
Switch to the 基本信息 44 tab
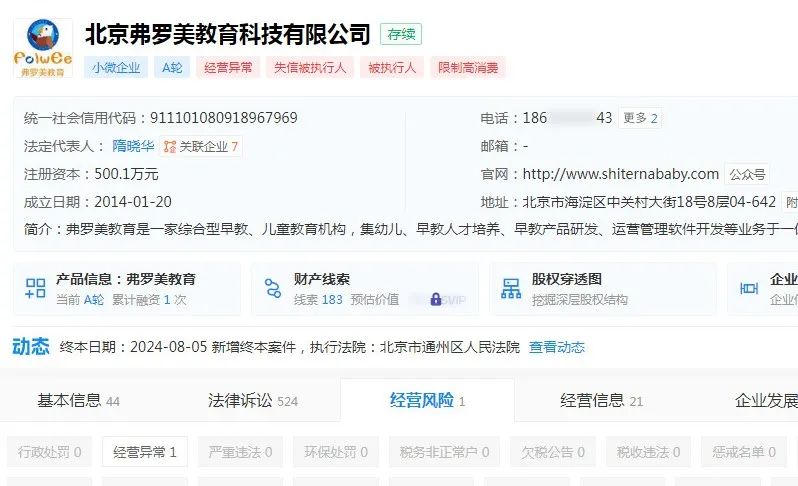coord(78,401)
